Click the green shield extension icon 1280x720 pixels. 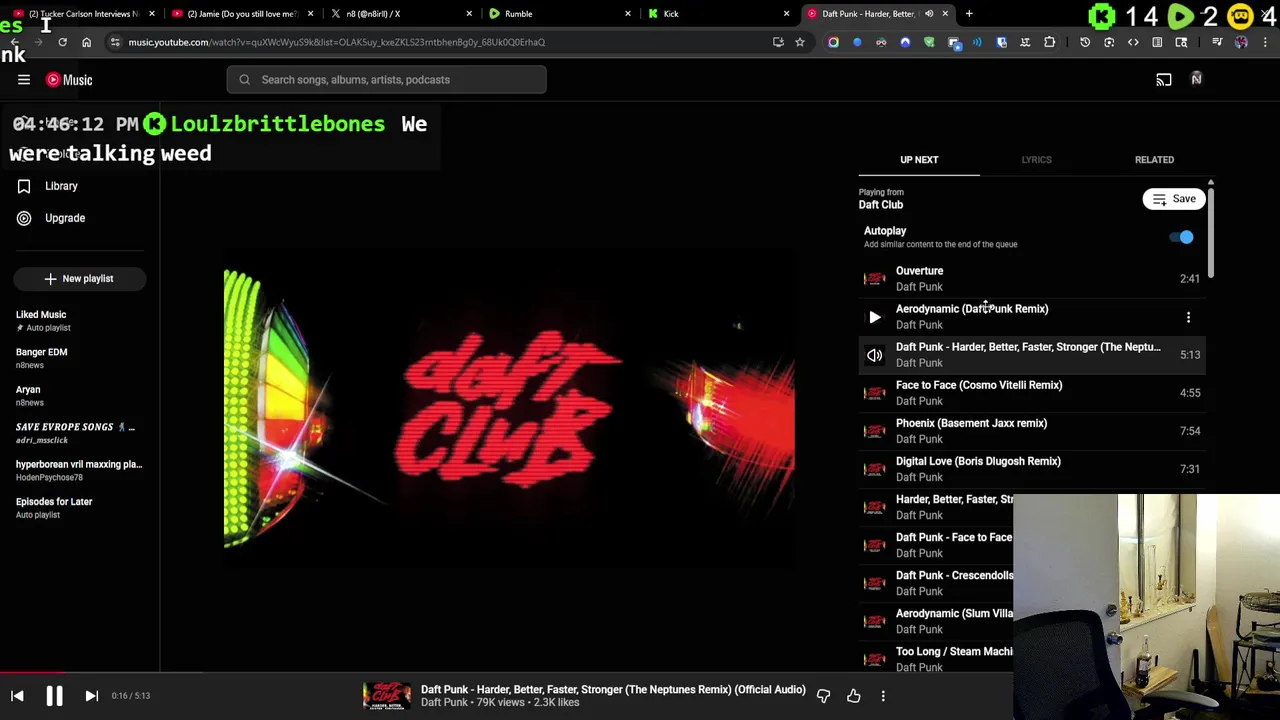[929, 42]
